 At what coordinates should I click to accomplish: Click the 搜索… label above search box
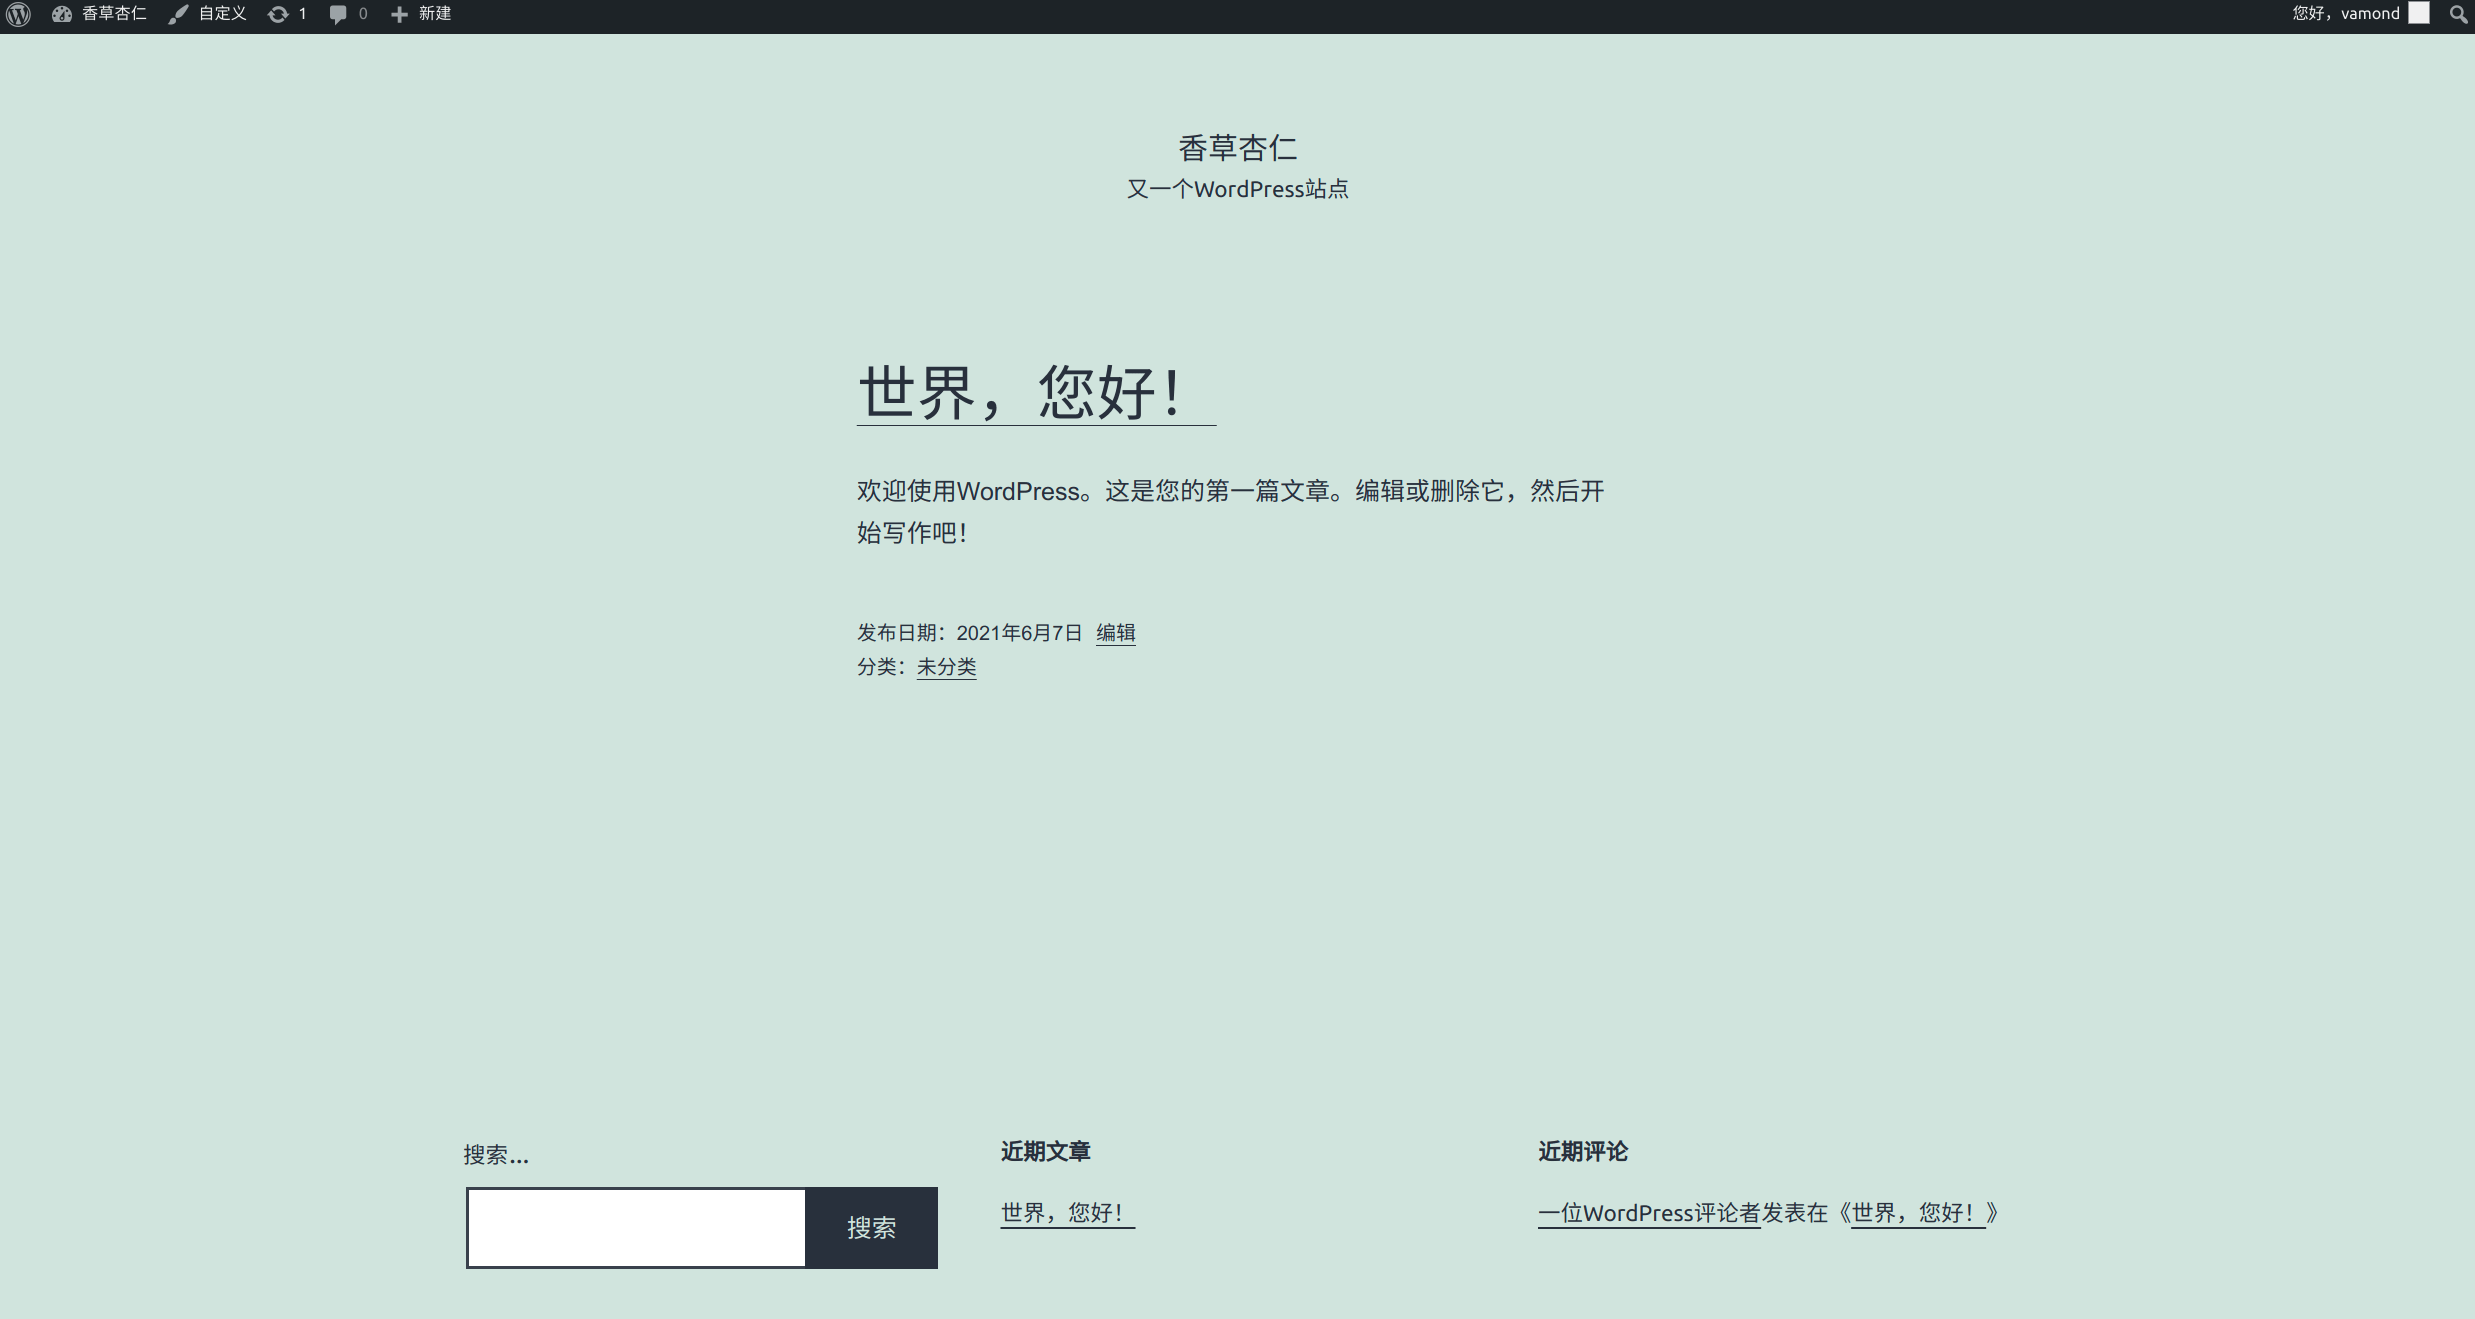[496, 1155]
